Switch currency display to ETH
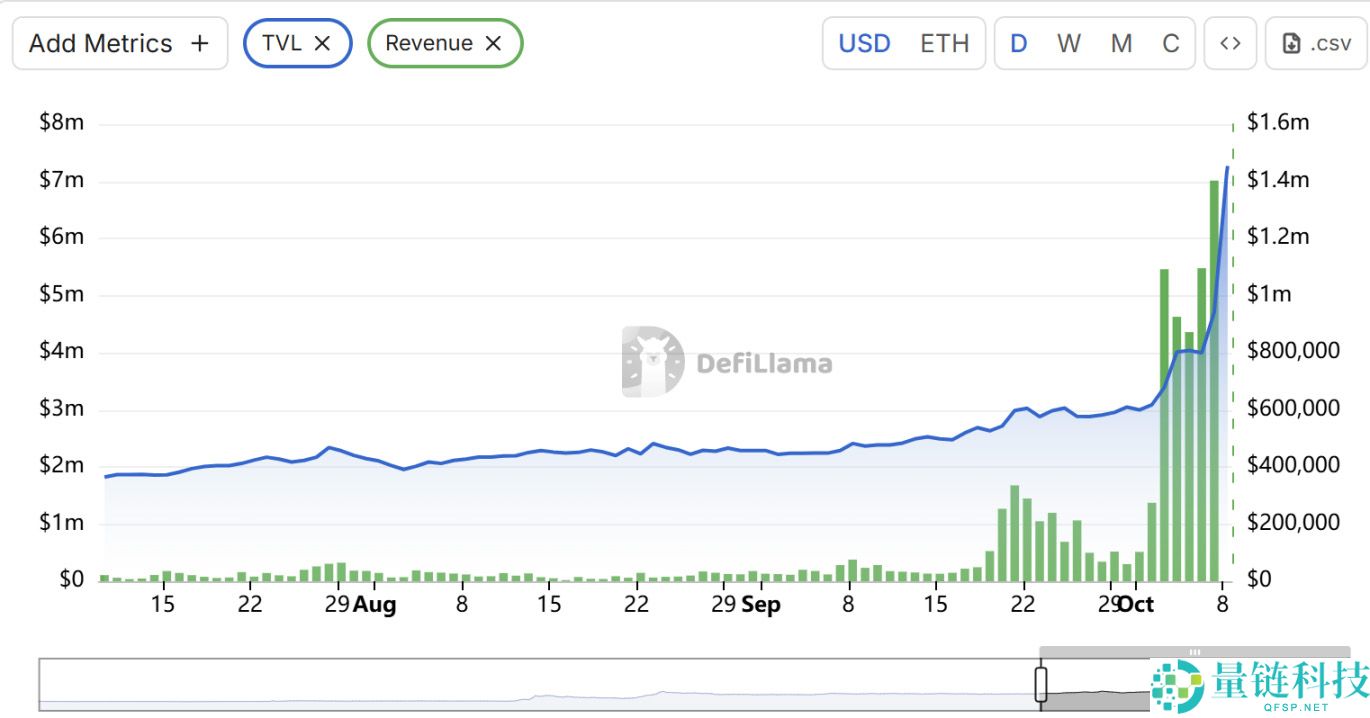 pos(946,43)
